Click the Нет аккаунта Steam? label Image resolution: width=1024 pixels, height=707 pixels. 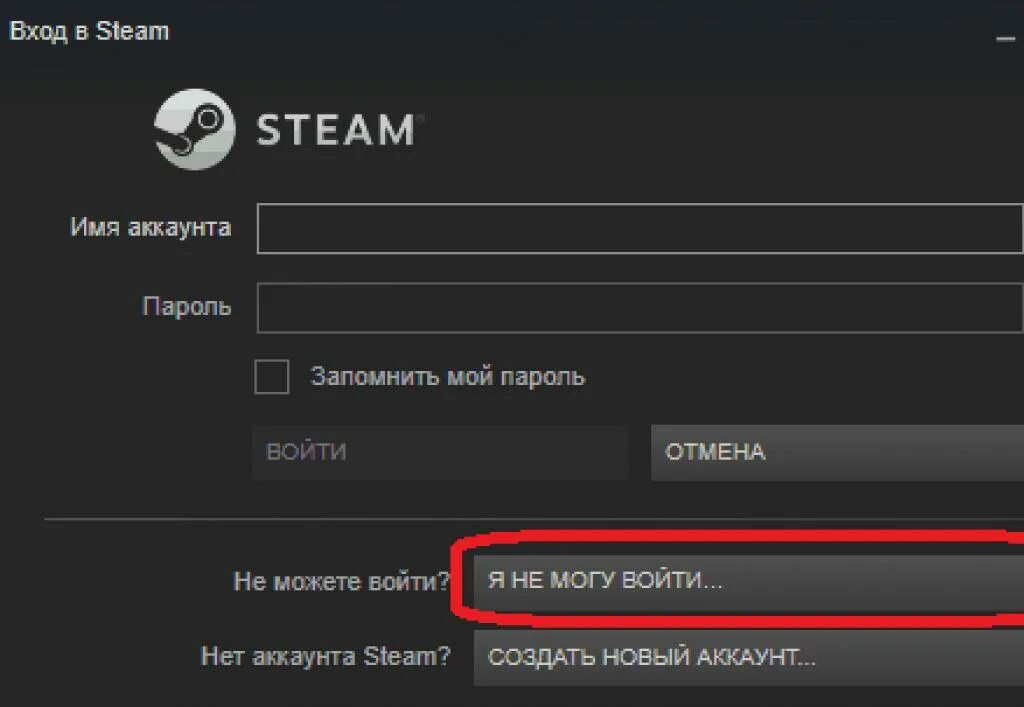click(x=326, y=656)
